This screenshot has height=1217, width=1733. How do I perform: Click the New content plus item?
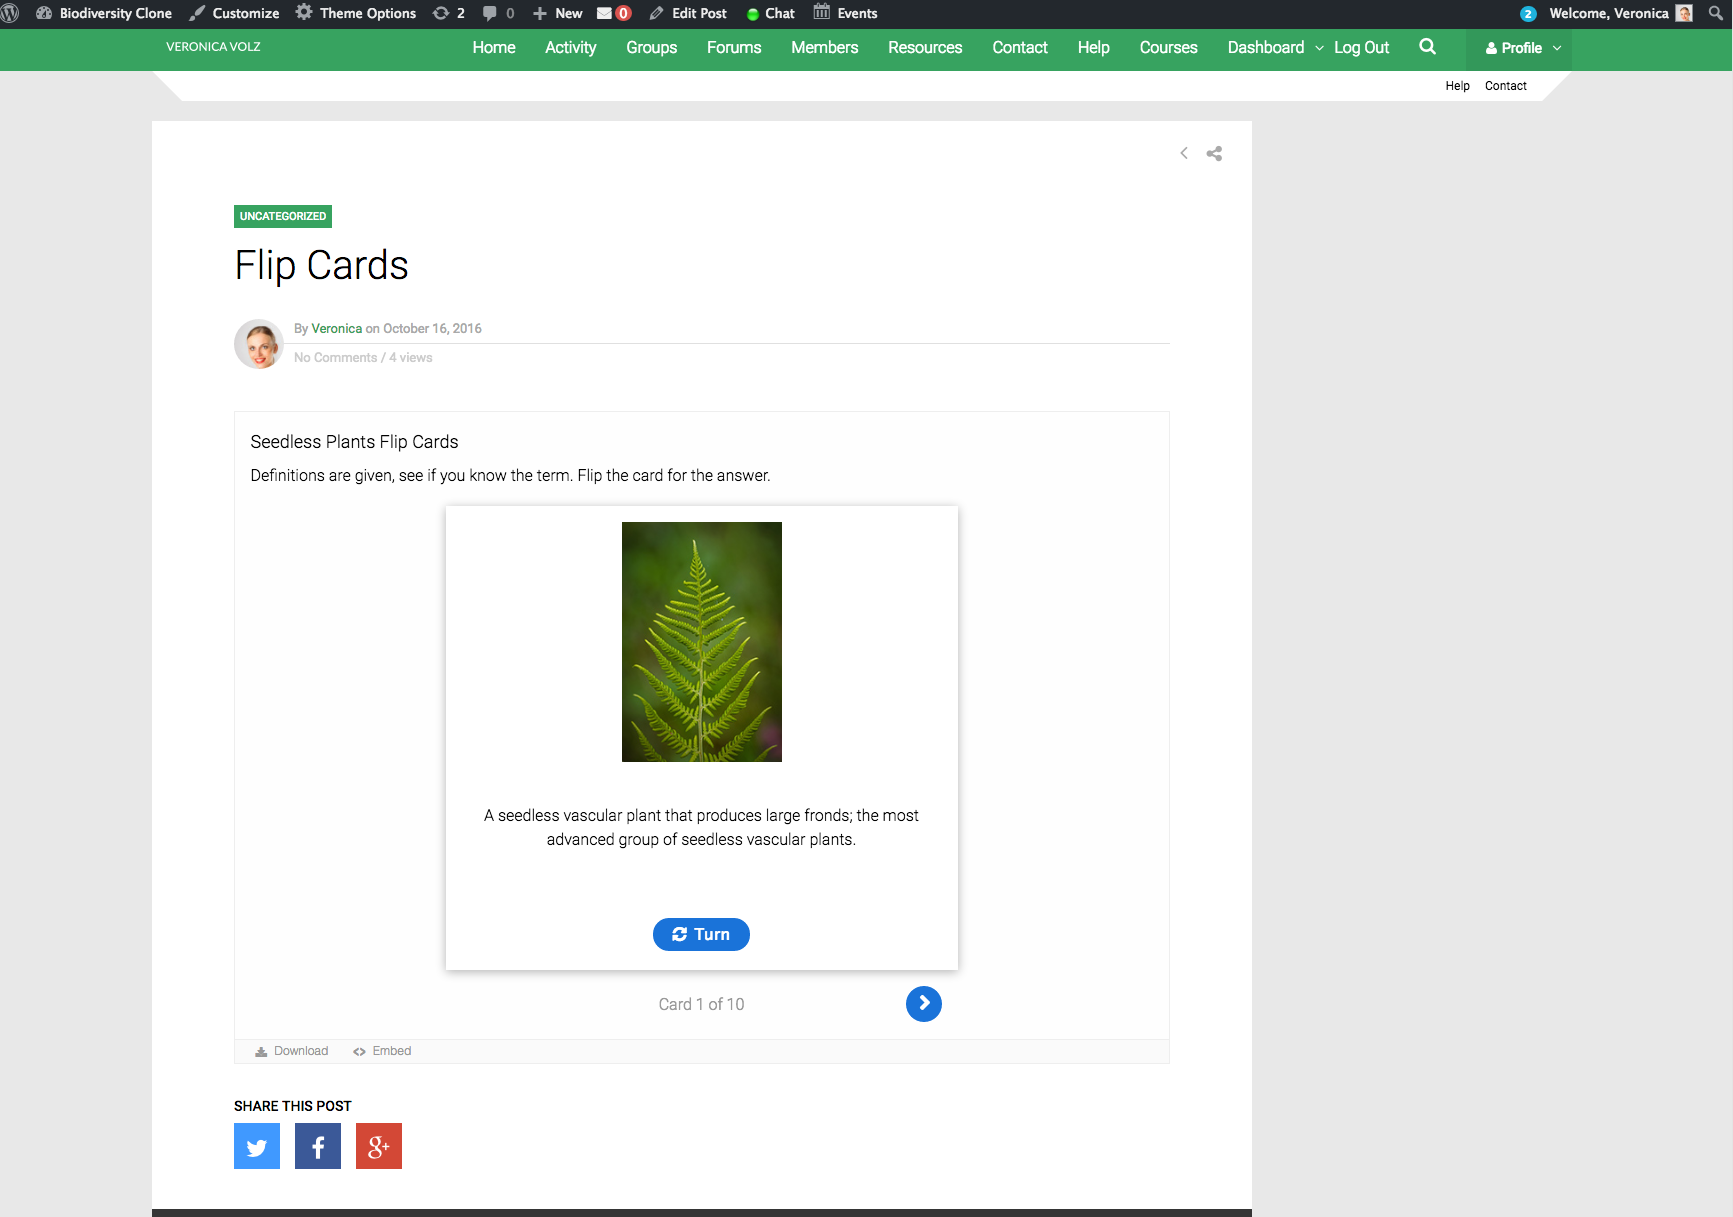(x=558, y=13)
